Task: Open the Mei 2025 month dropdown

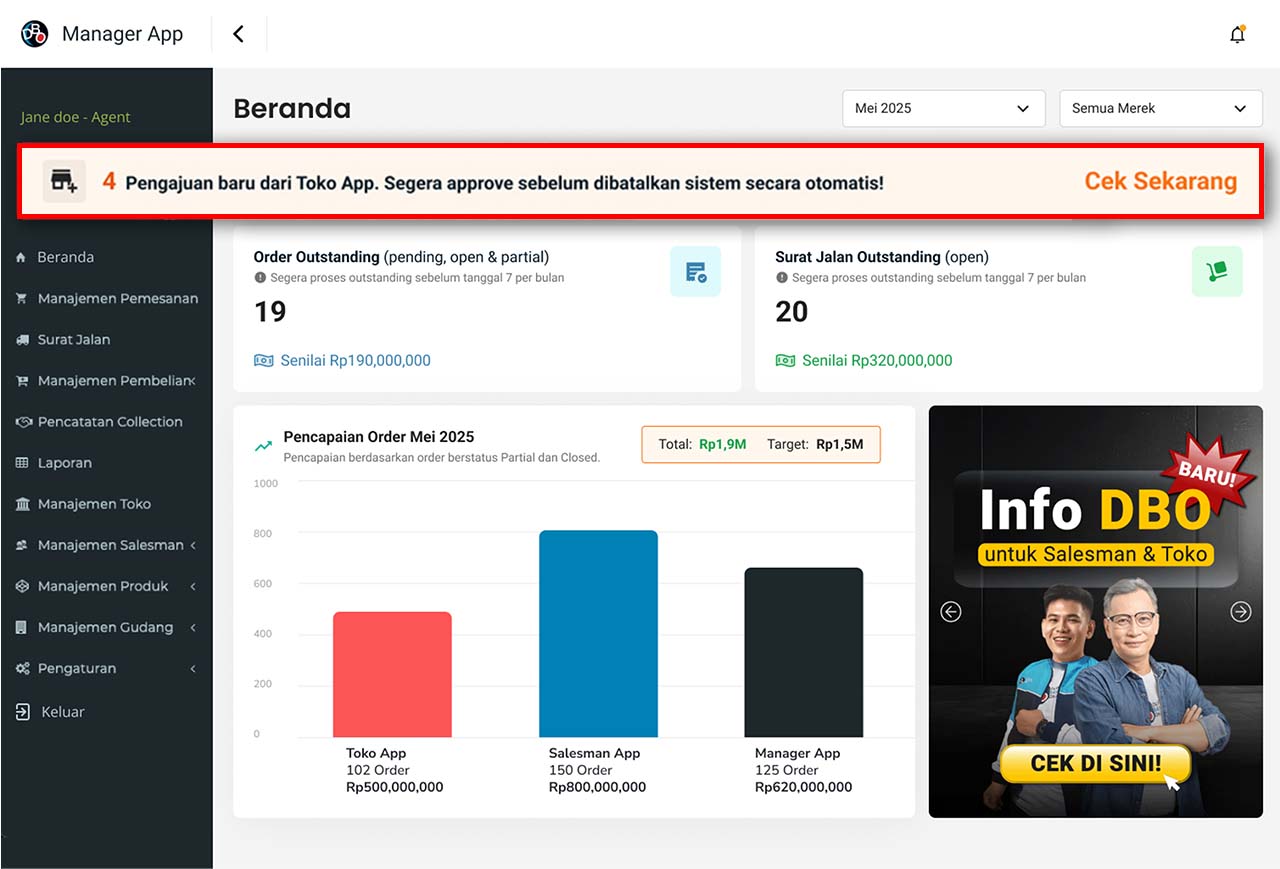Action: [943, 108]
